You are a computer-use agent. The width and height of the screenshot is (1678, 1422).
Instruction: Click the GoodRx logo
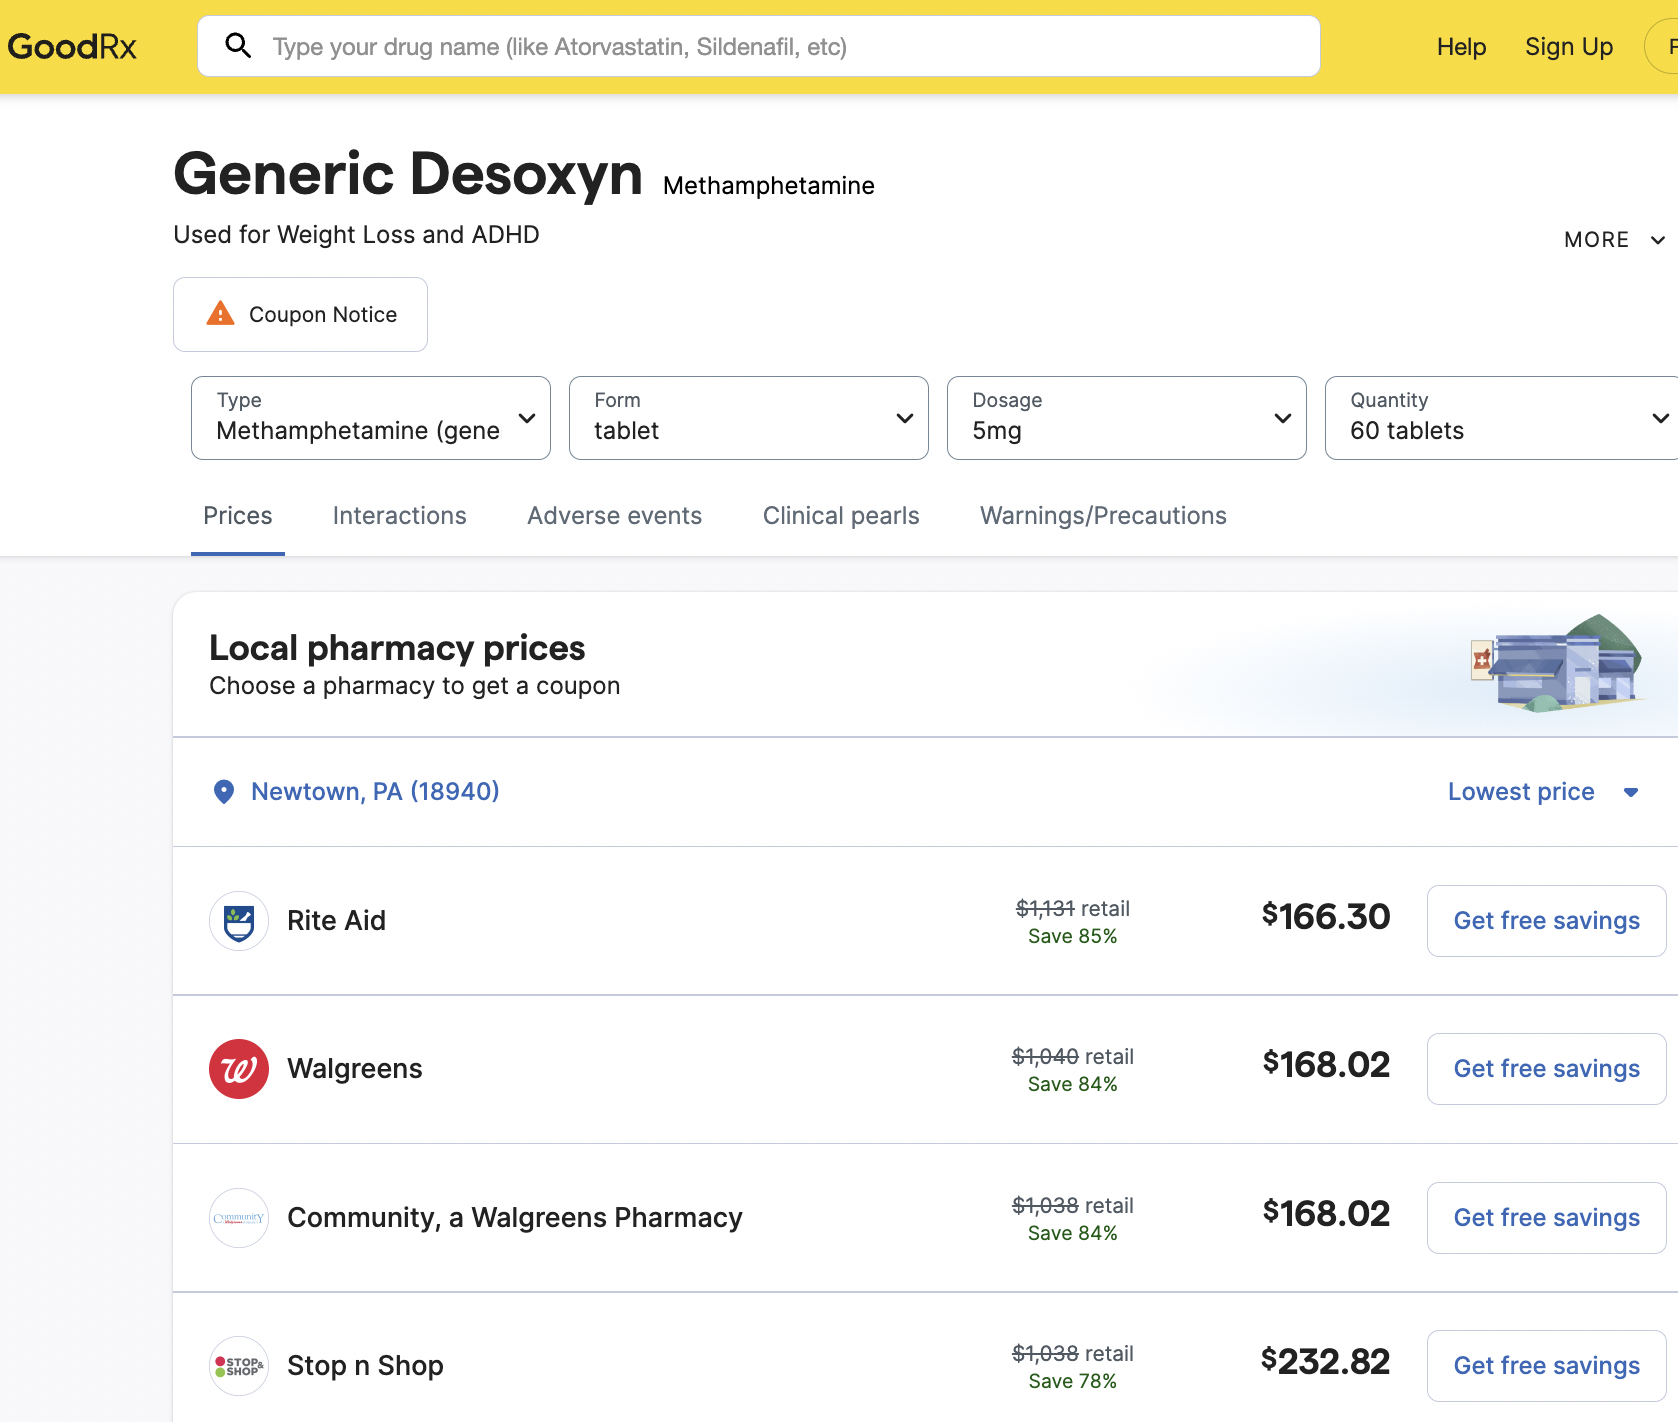(x=72, y=47)
